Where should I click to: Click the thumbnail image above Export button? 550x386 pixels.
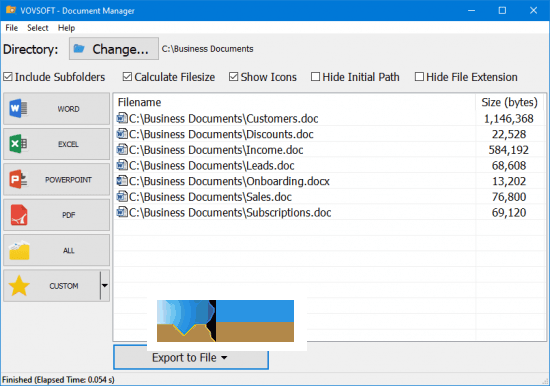[225, 321]
